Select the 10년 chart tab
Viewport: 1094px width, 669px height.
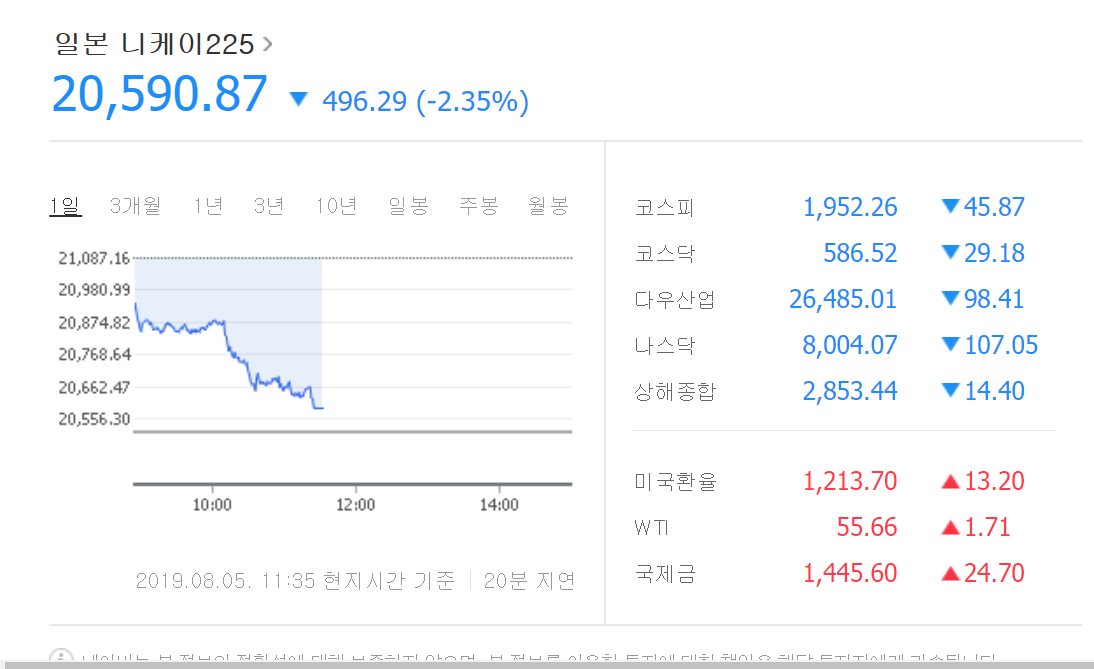[x=336, y=206]
